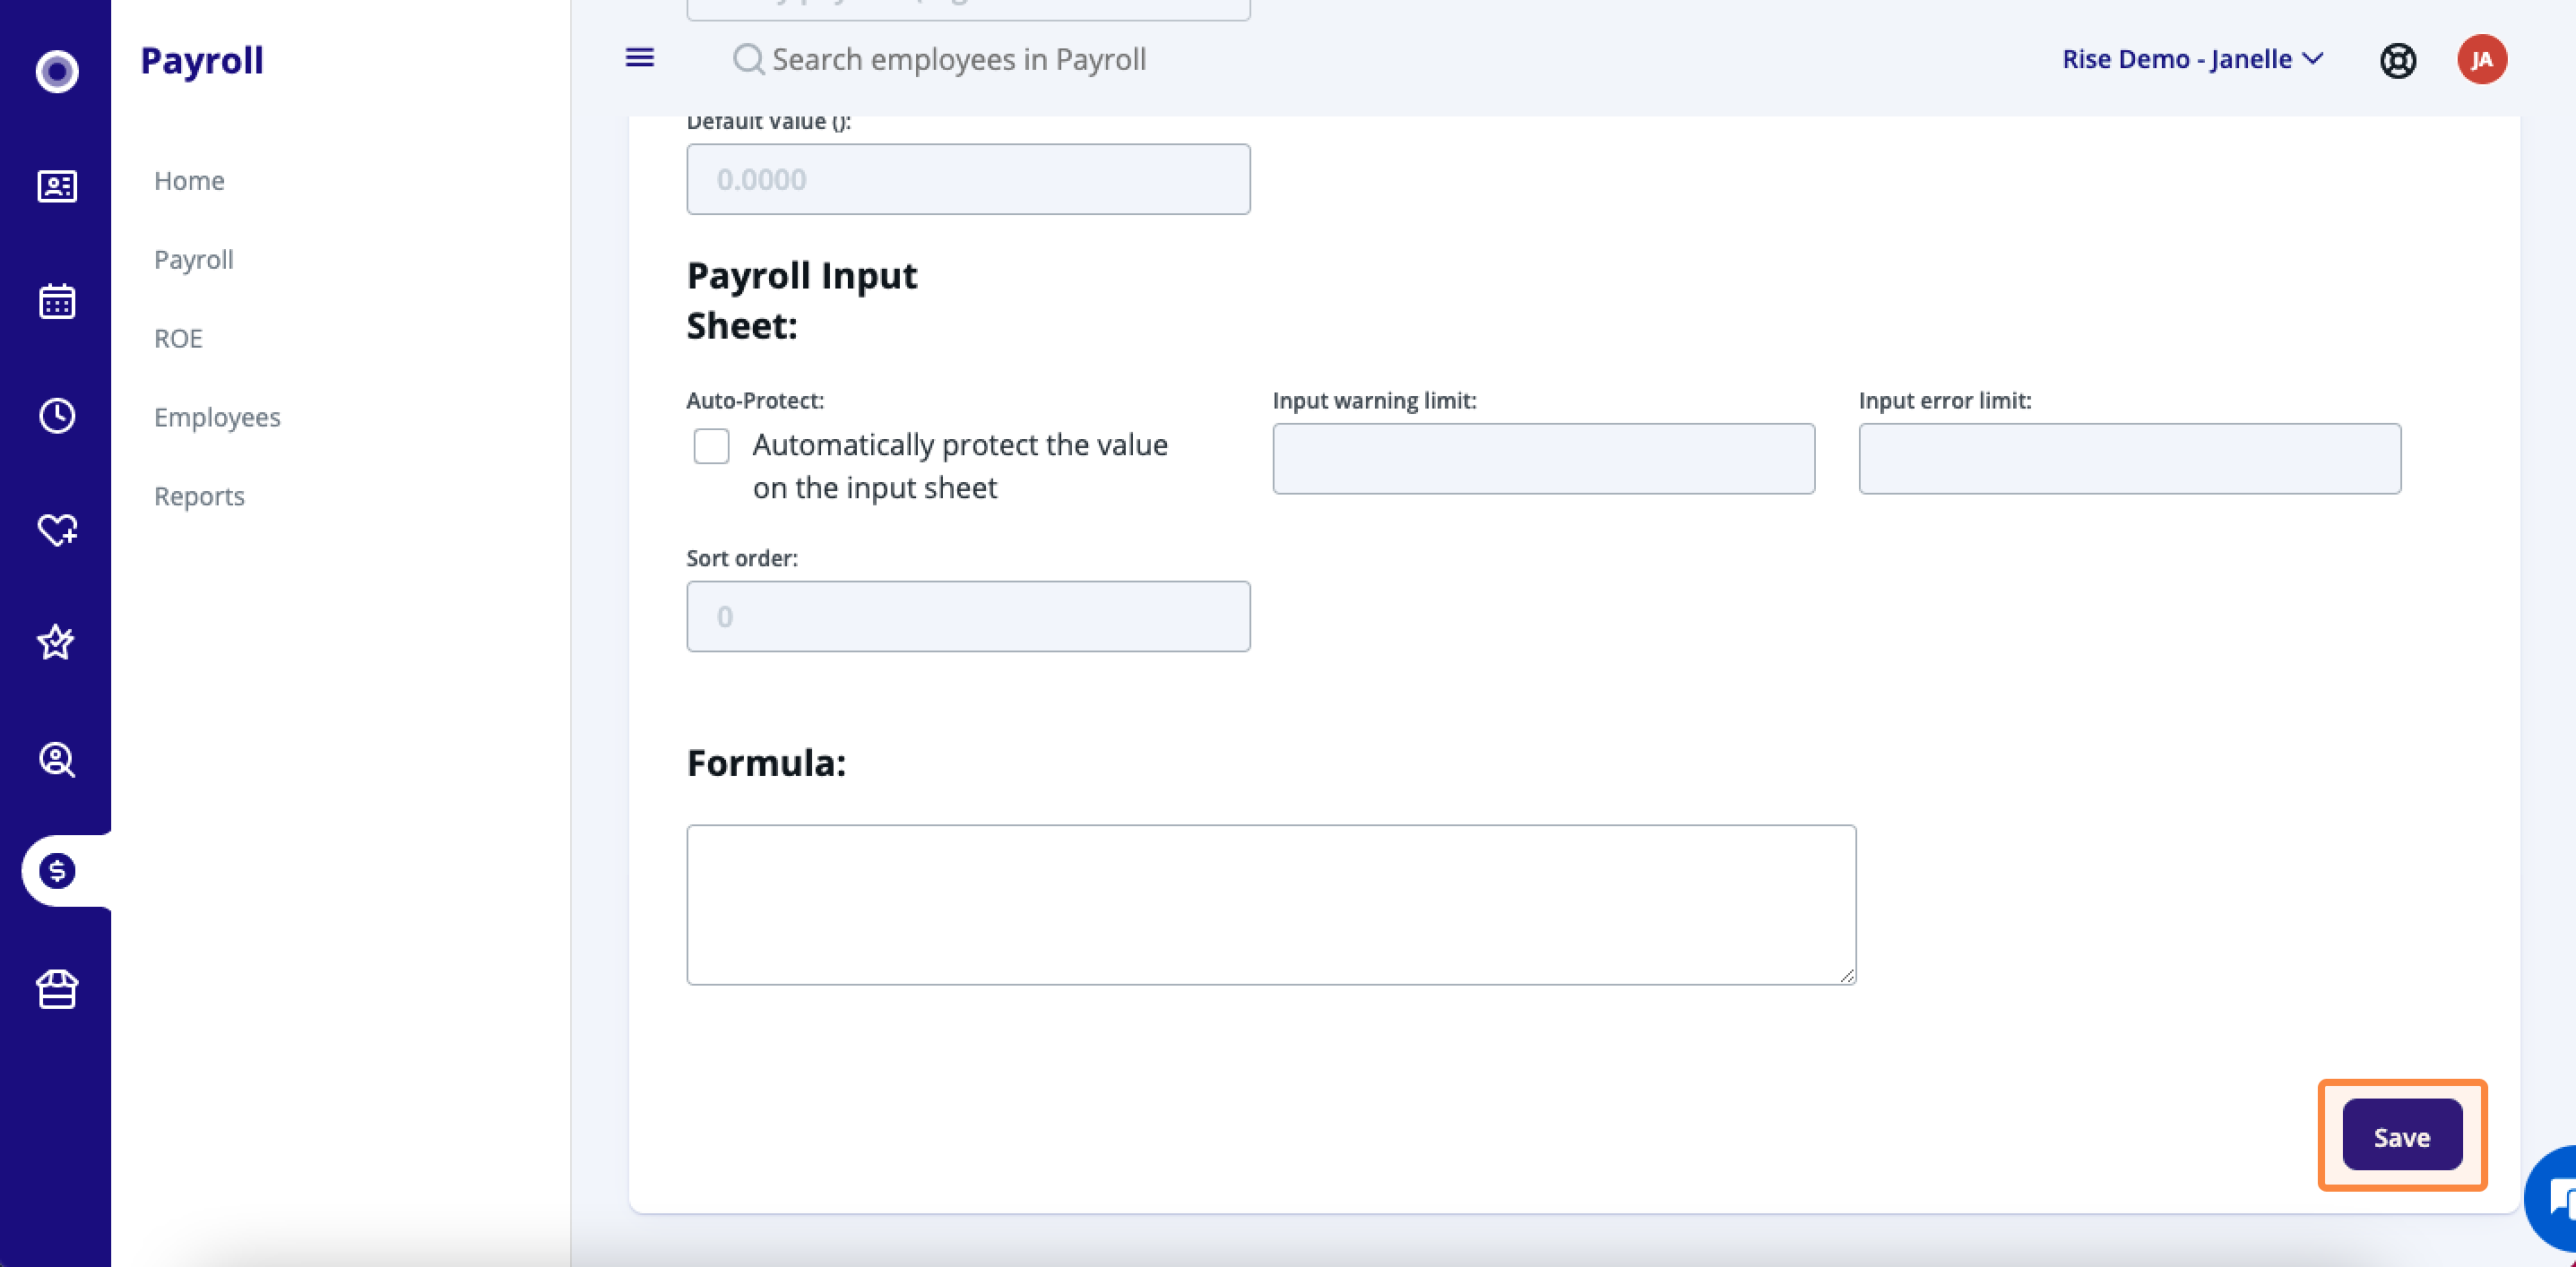
Task: Open the Employees menu item
Action: click(217, 417)
